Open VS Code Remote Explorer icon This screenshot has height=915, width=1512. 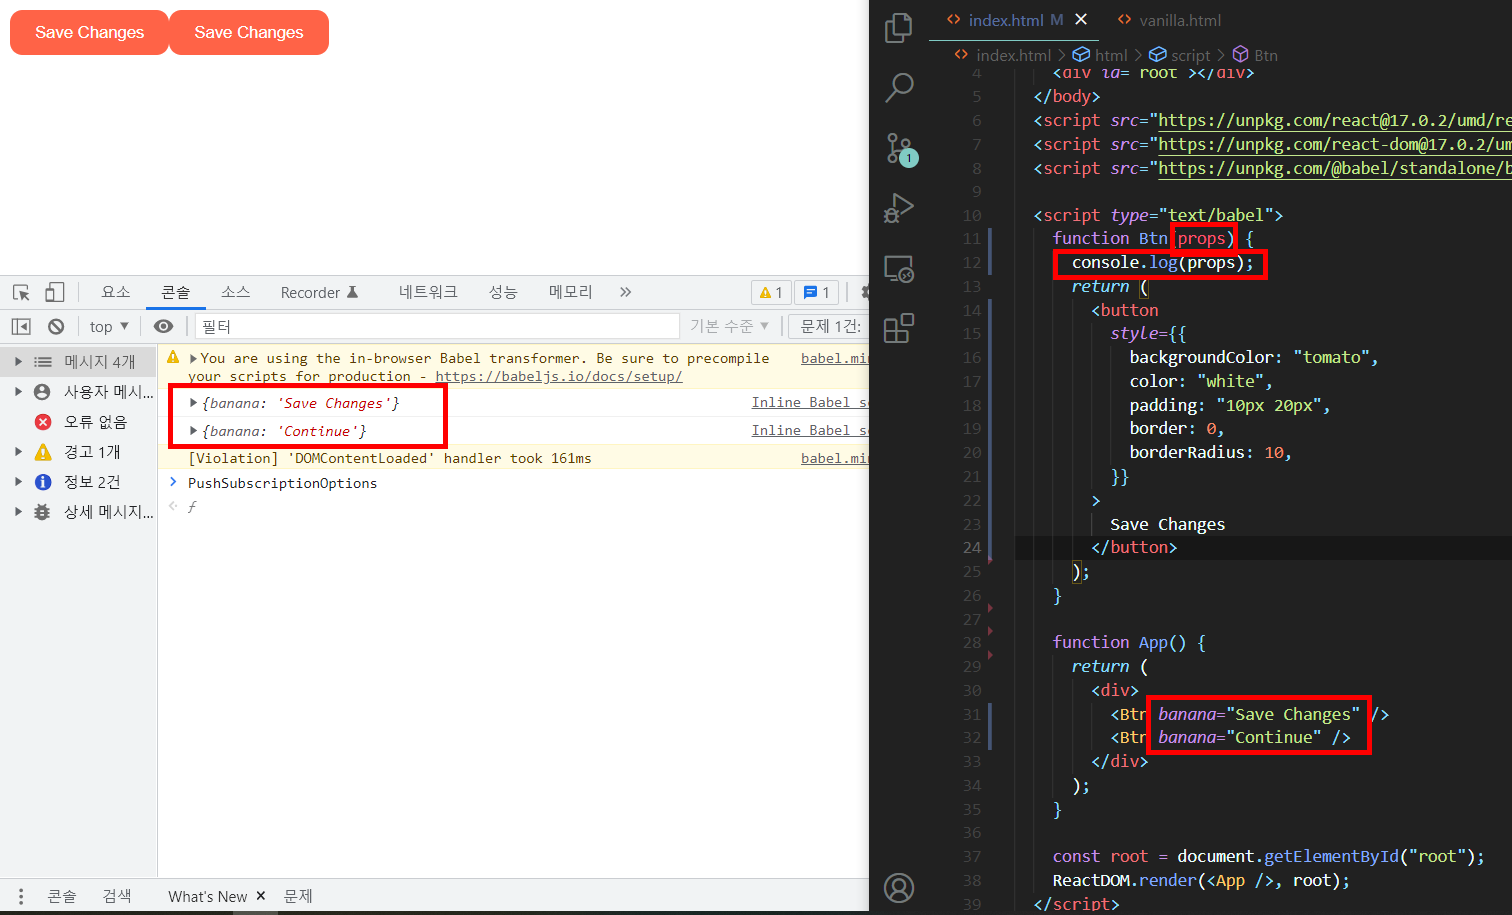pos(899,268)
